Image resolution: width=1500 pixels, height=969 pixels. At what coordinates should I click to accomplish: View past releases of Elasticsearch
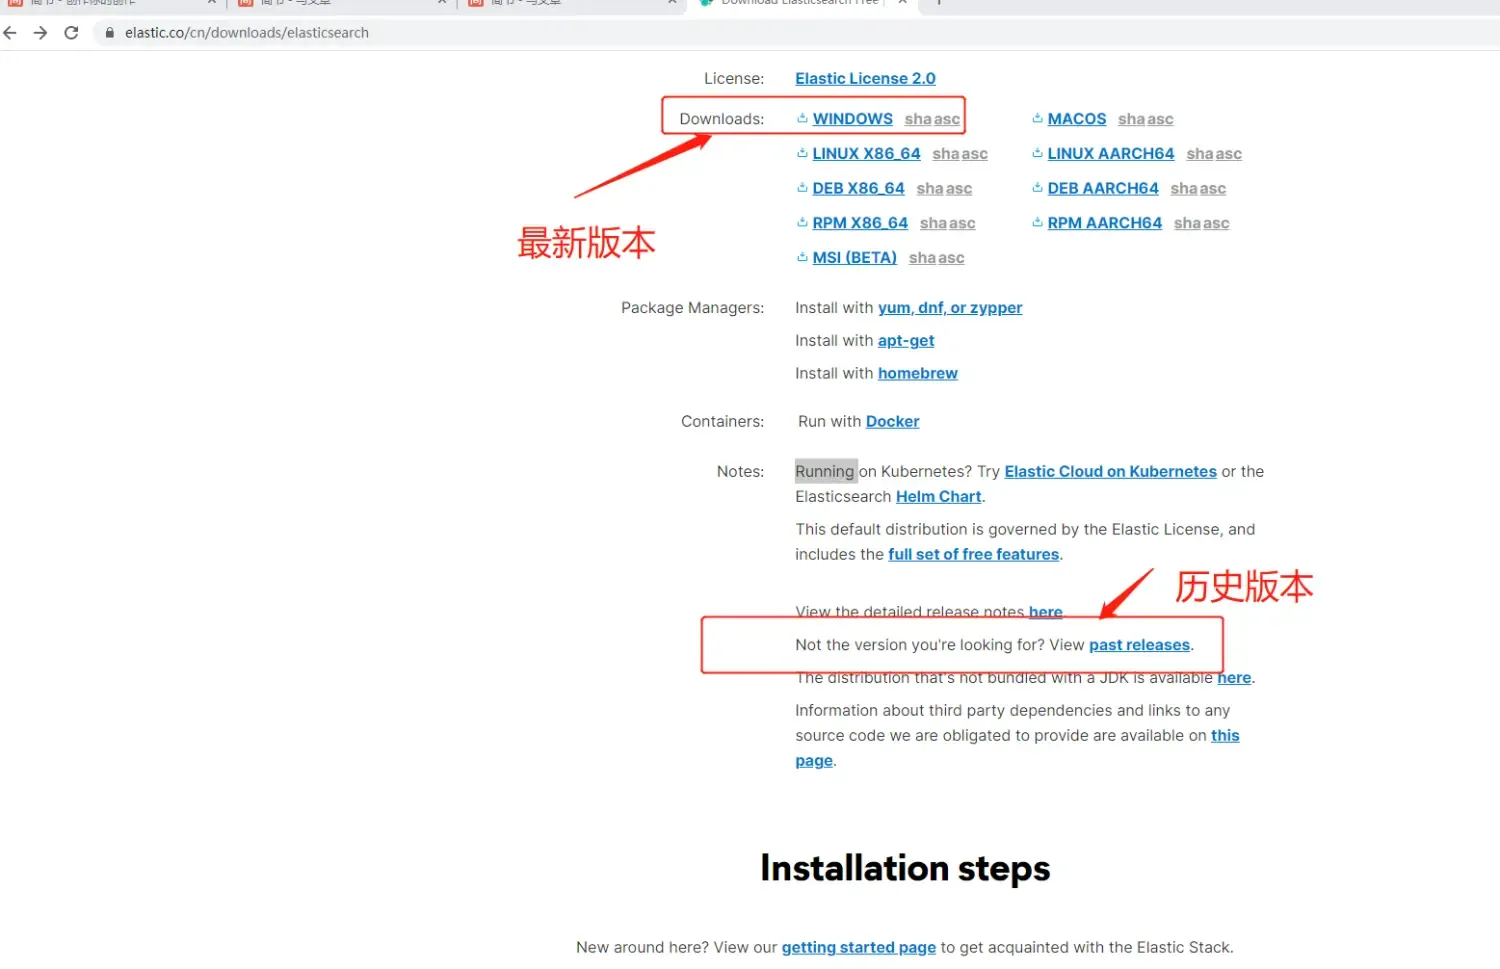click(x=1139, y=644)
